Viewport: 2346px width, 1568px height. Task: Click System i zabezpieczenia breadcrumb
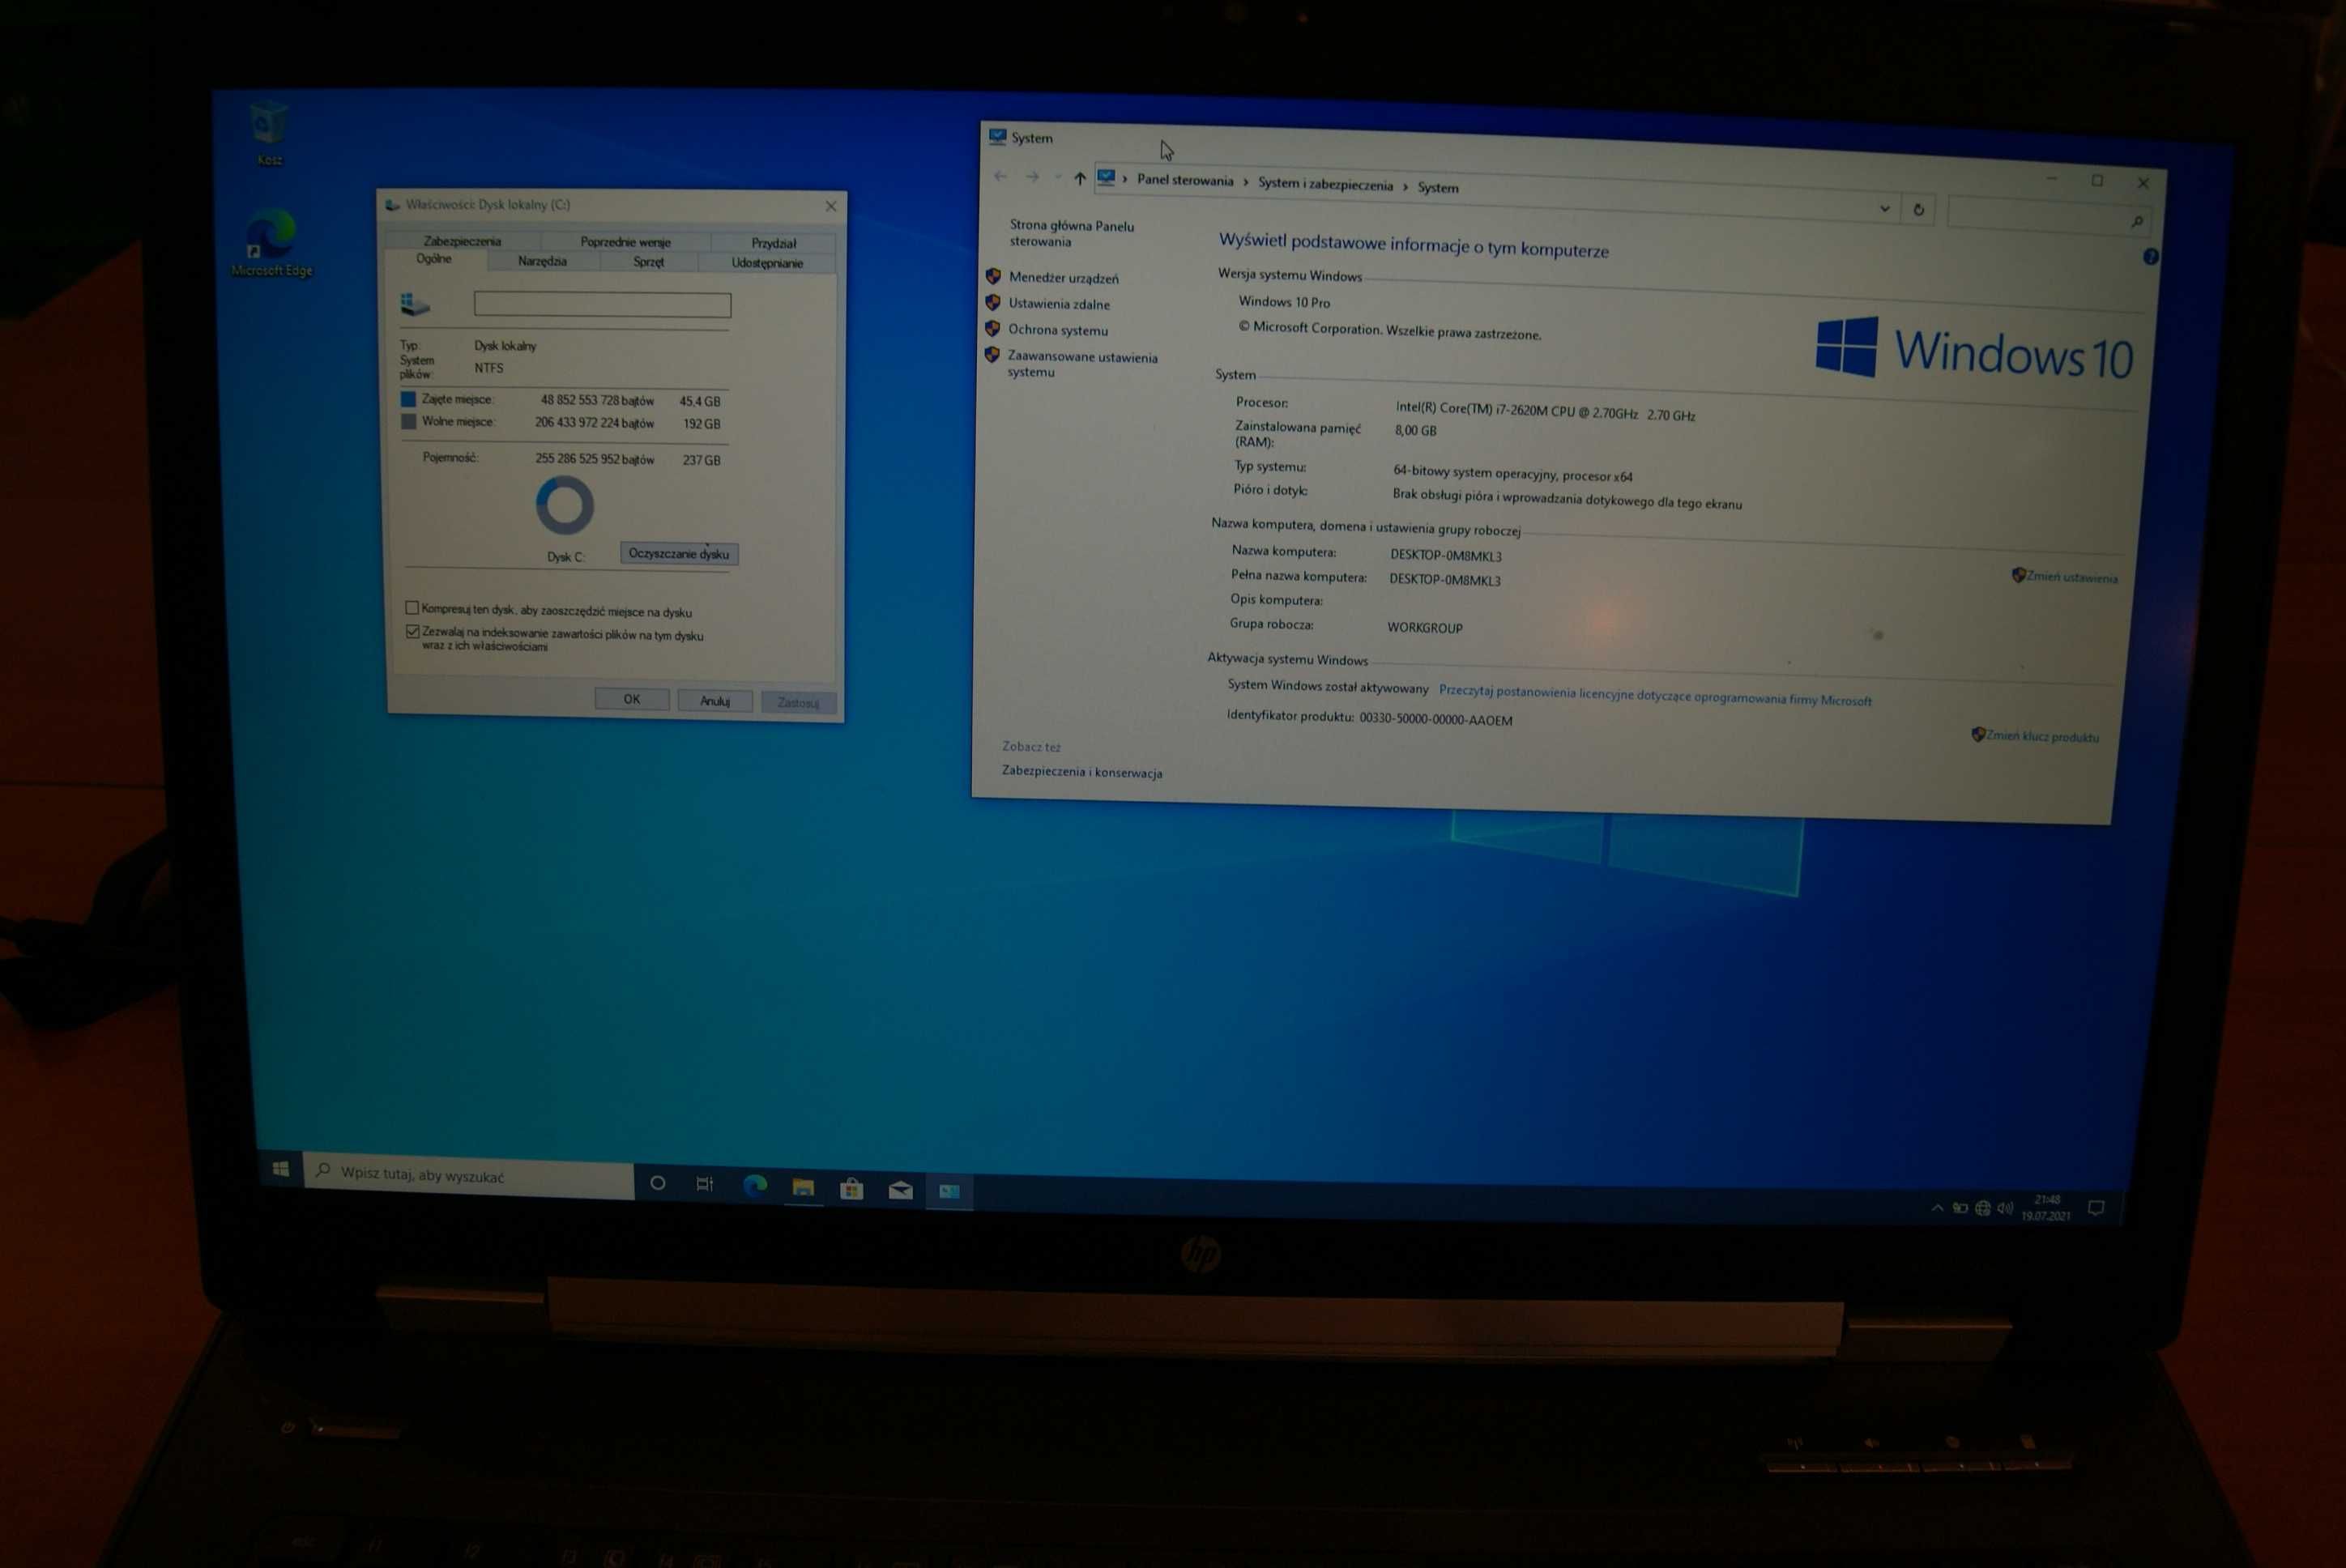(1325, 184)
